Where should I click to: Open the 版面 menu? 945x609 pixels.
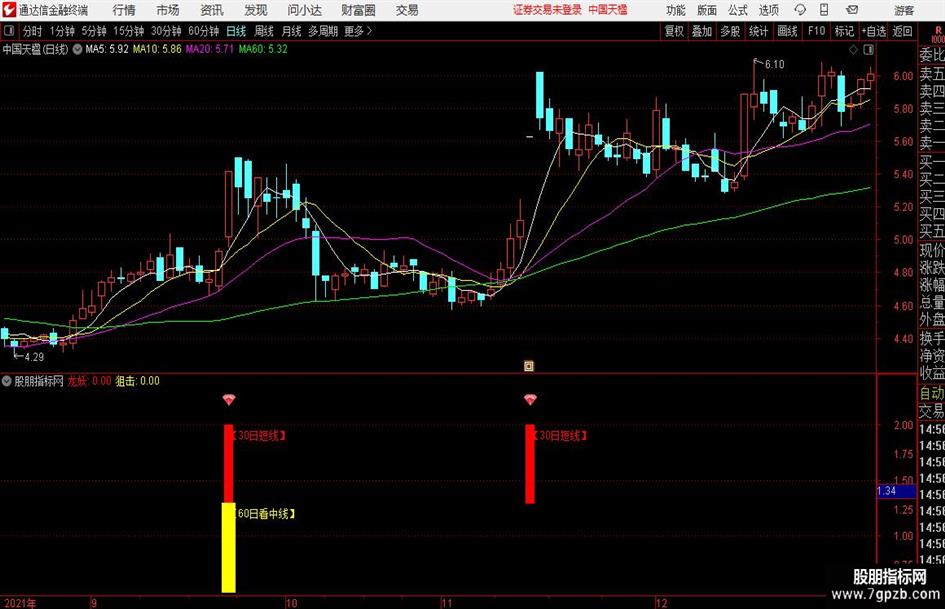(x=706, y=10)
